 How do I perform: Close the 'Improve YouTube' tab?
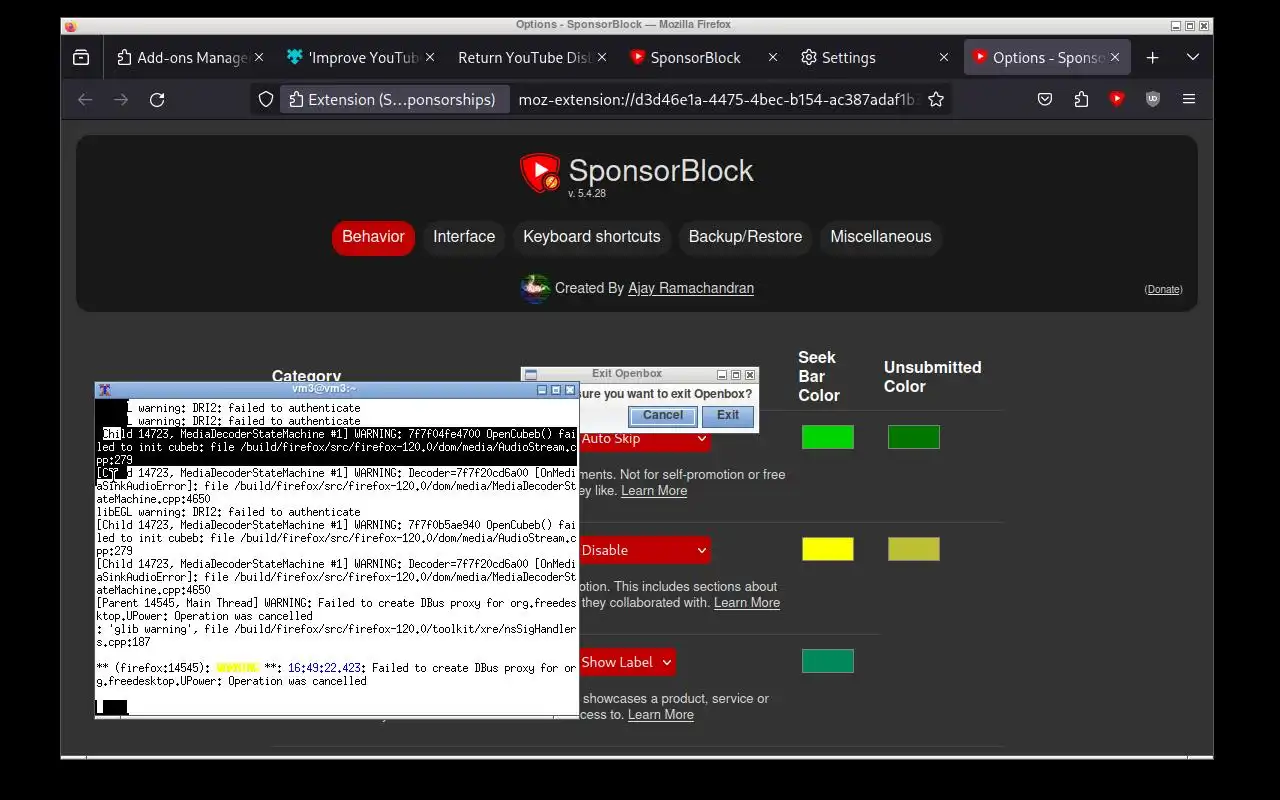[x=430, y=58]
